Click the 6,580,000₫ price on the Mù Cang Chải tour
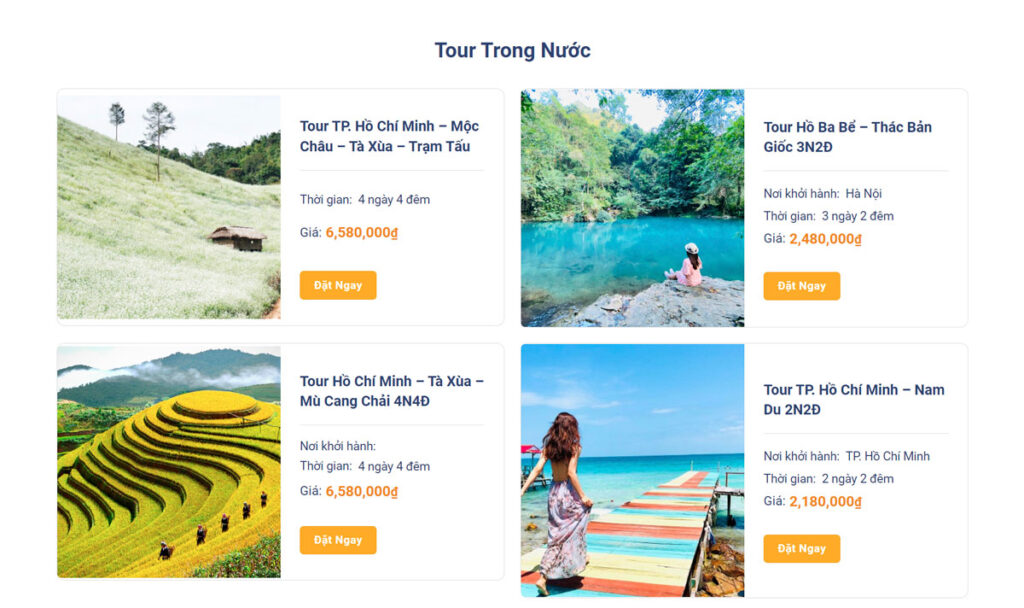 point(361,491)
